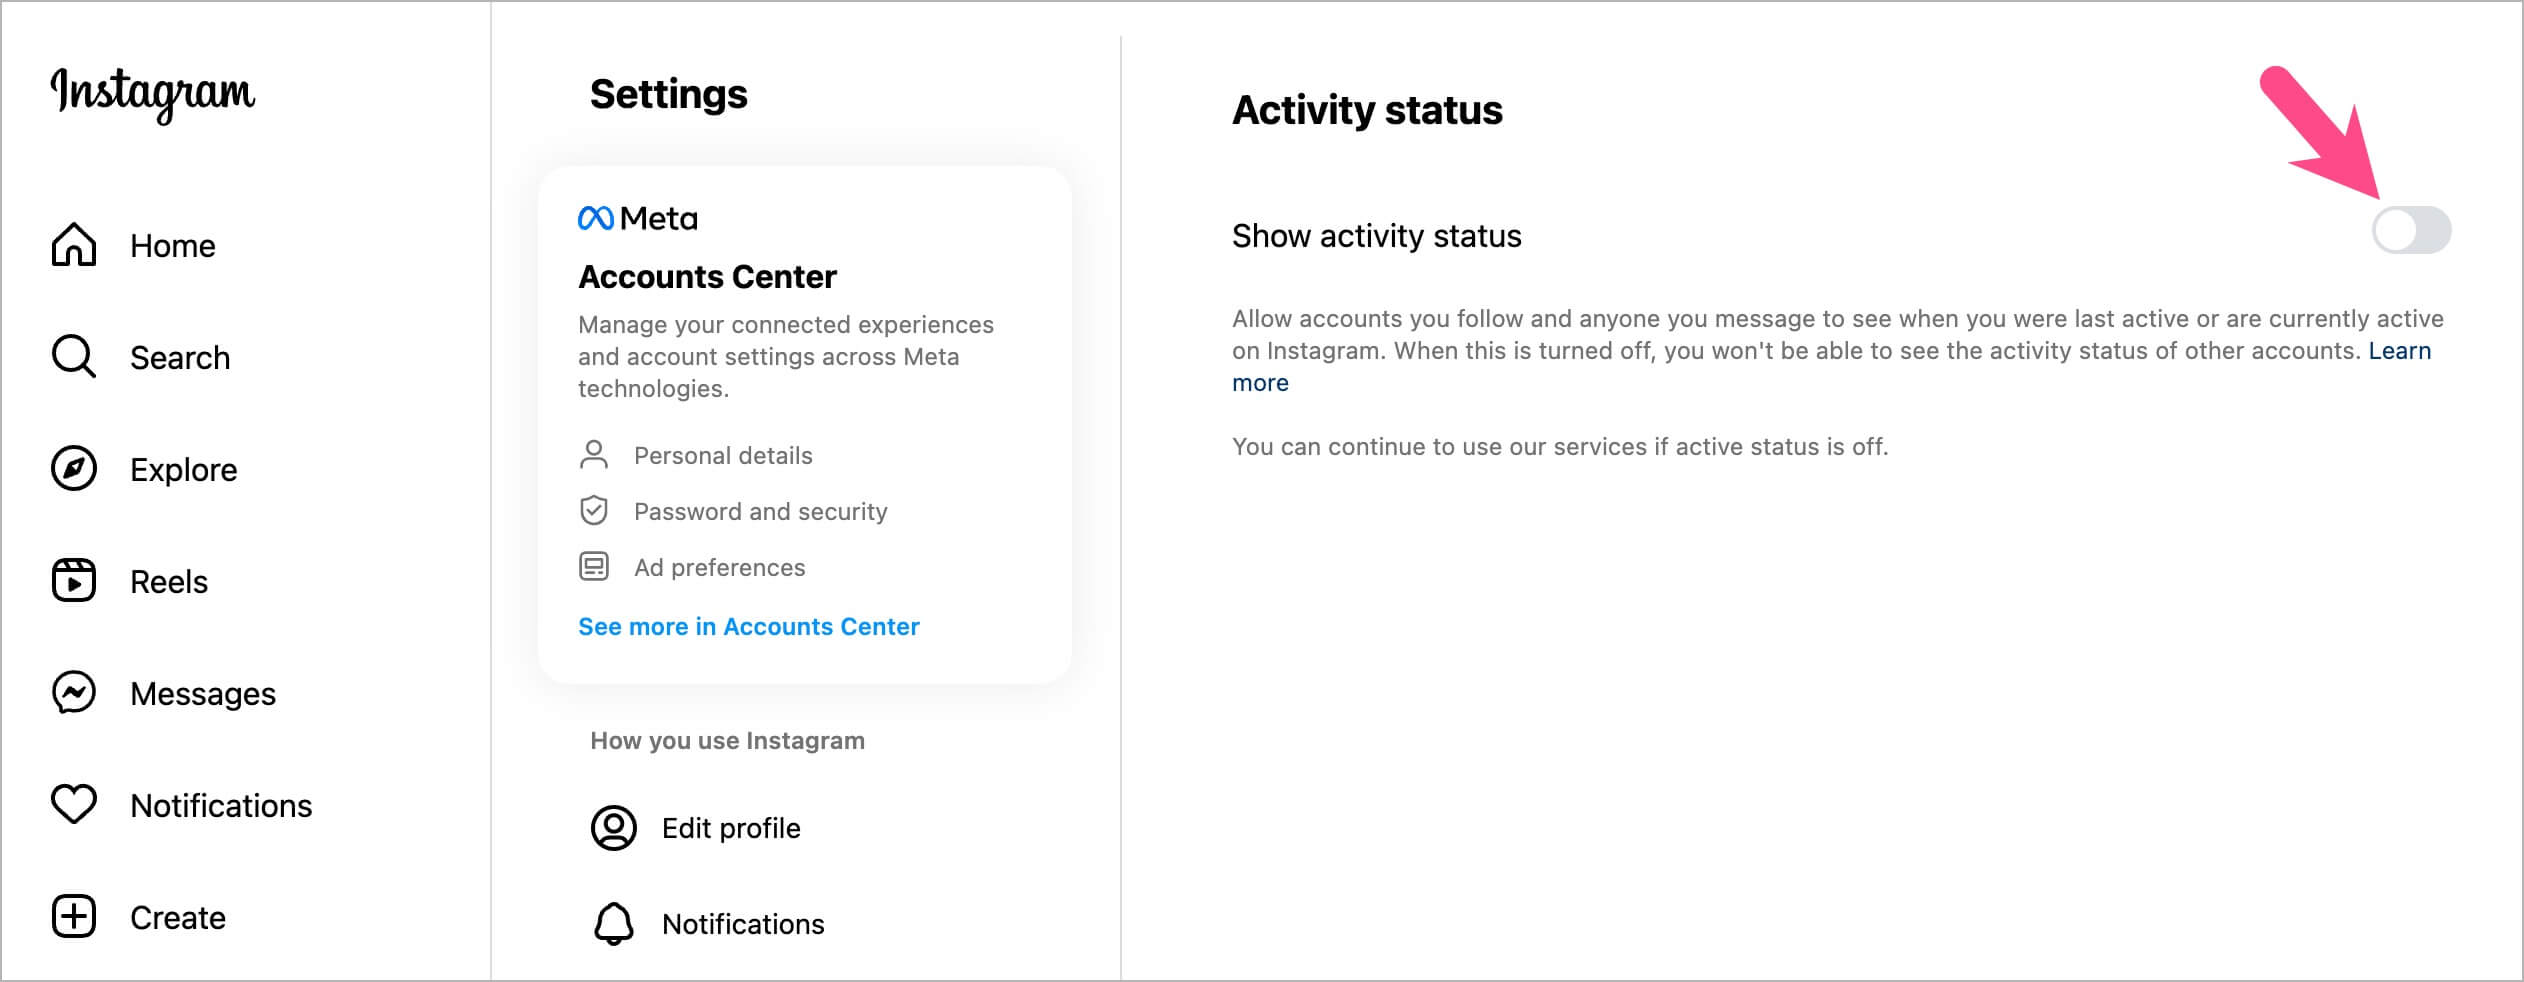Click the Create plus icon
The image size is (2524, 982).
(74, 917)
